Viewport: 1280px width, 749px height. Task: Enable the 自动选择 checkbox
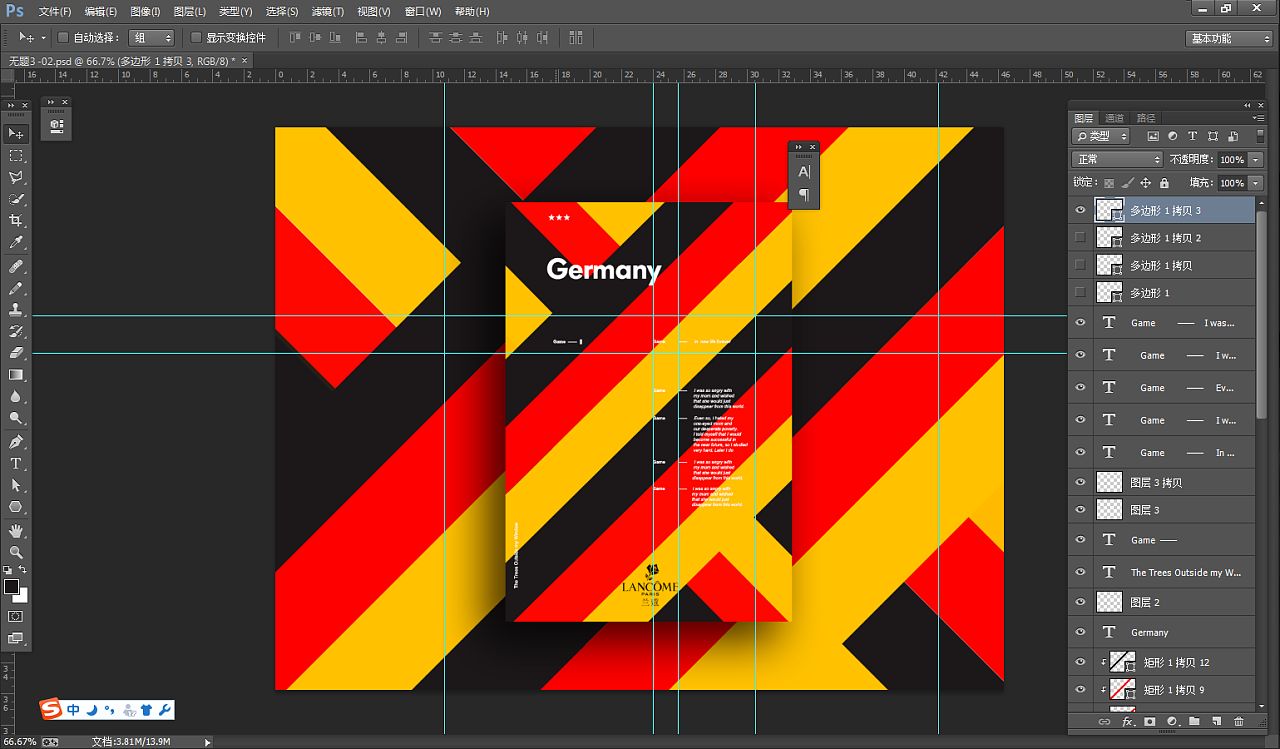[63, 38]
